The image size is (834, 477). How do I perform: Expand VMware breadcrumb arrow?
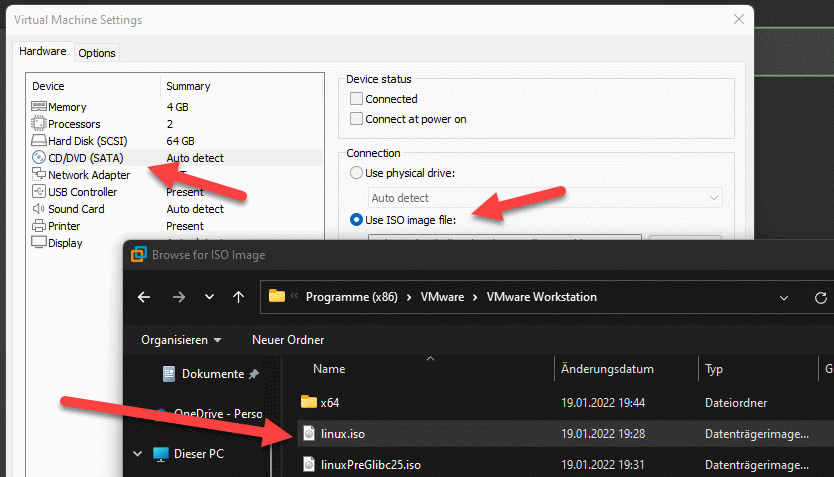[475, 297]
